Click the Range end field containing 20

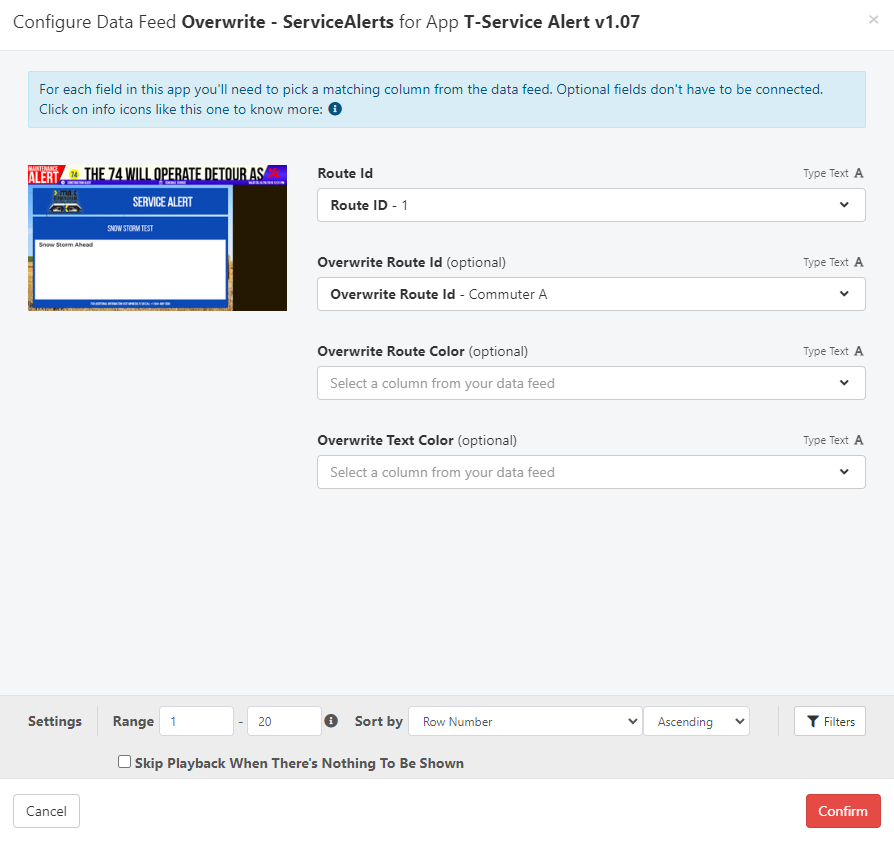click(x=284, y=721)
